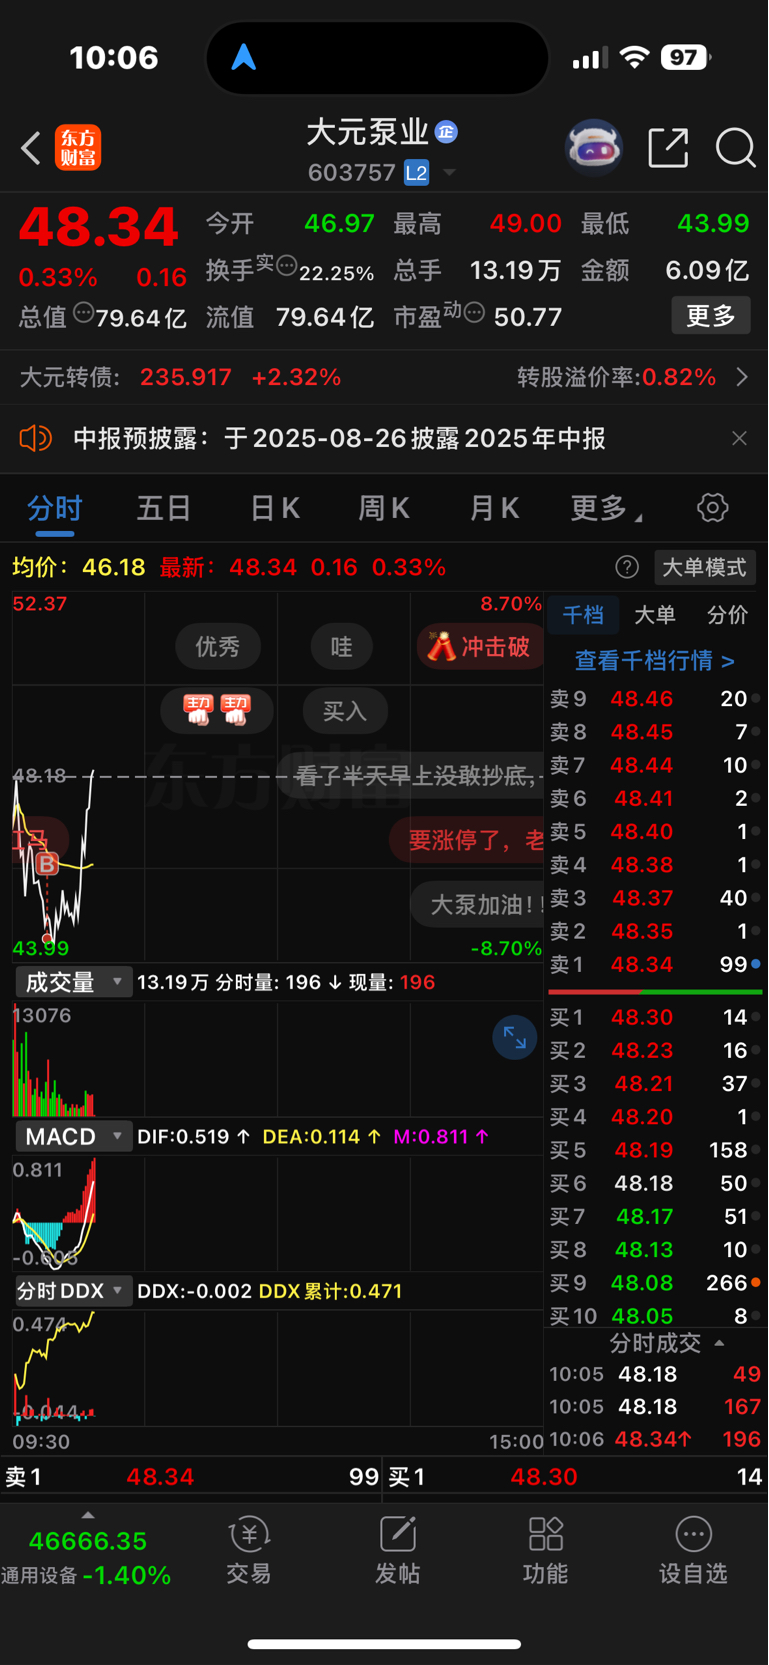This screenshot has width=769, height=1665.
Task: Select the 大单 tab
Action: point(655,614)
